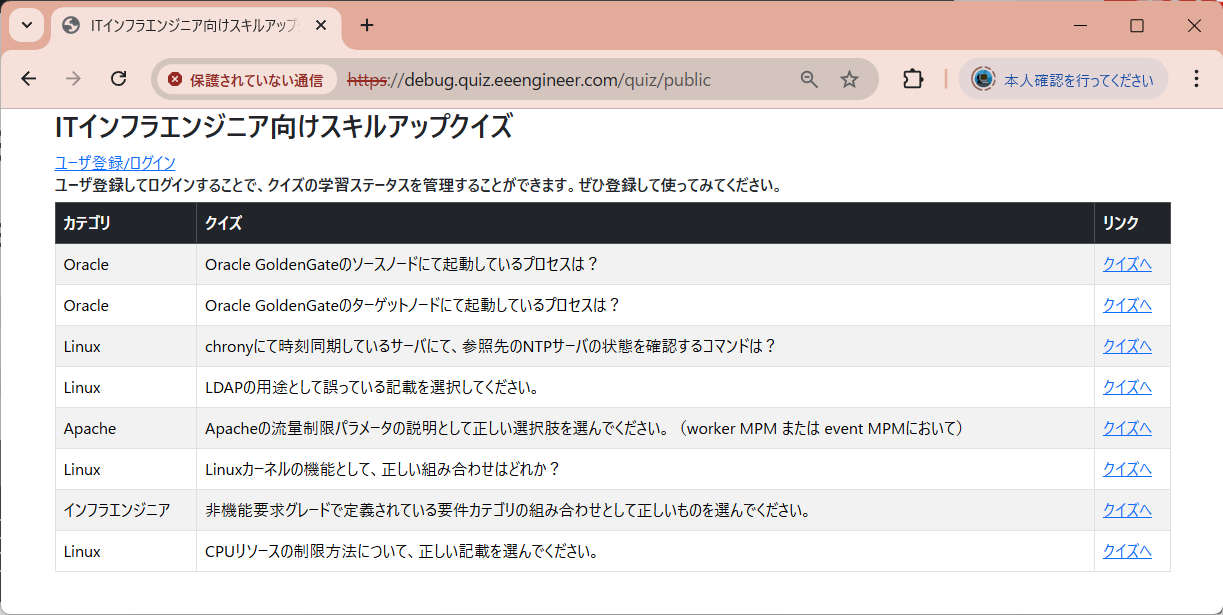Click the zoom magnifier icon in address bar
1223x615 pixels.
[809, 78]
